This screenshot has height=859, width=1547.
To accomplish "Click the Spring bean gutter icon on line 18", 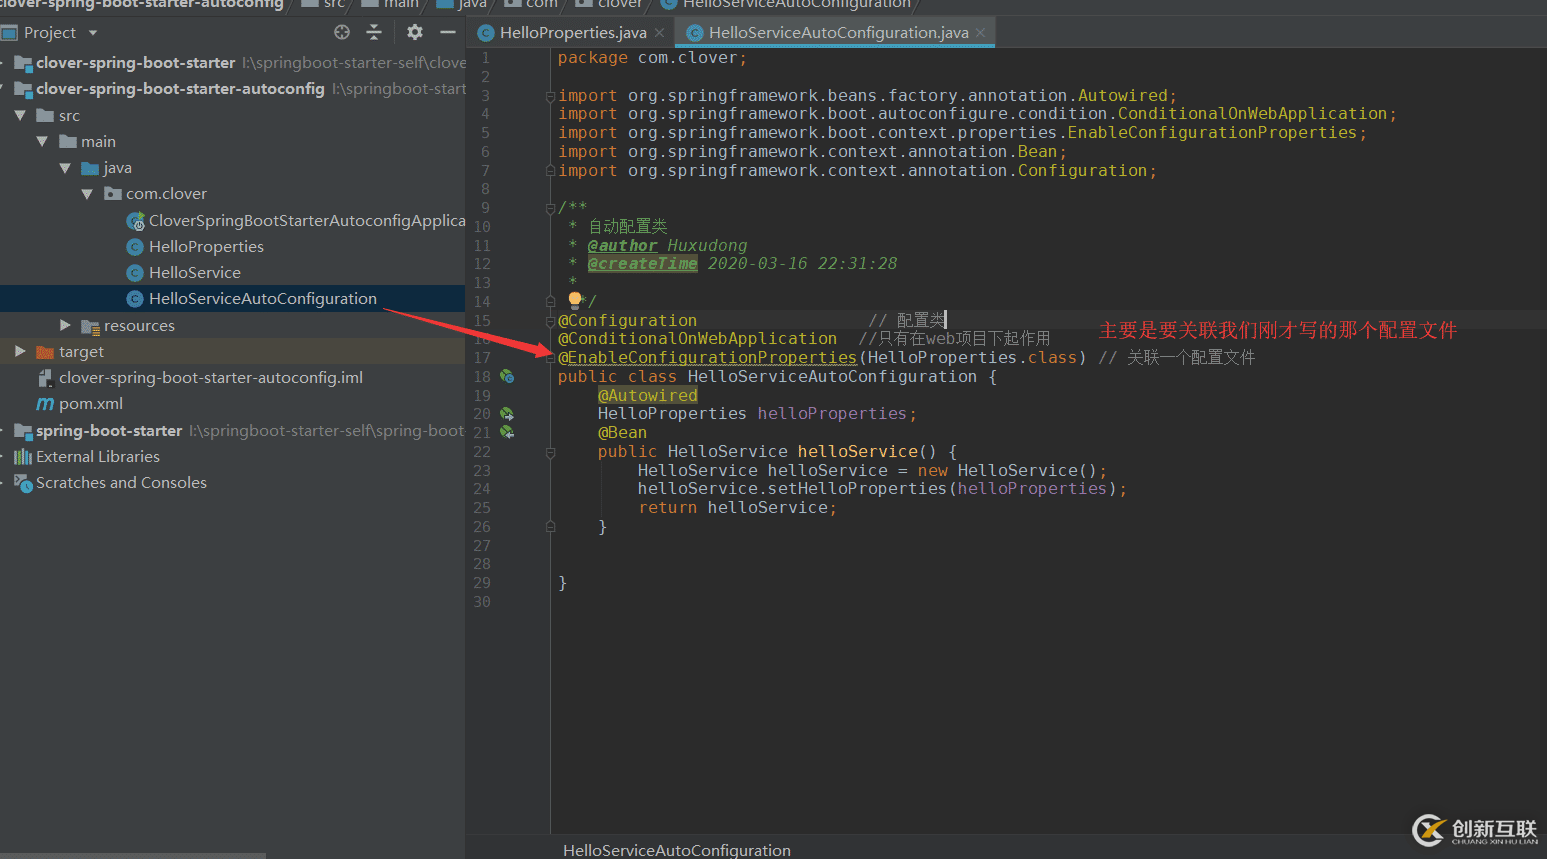I will (507, 377).
